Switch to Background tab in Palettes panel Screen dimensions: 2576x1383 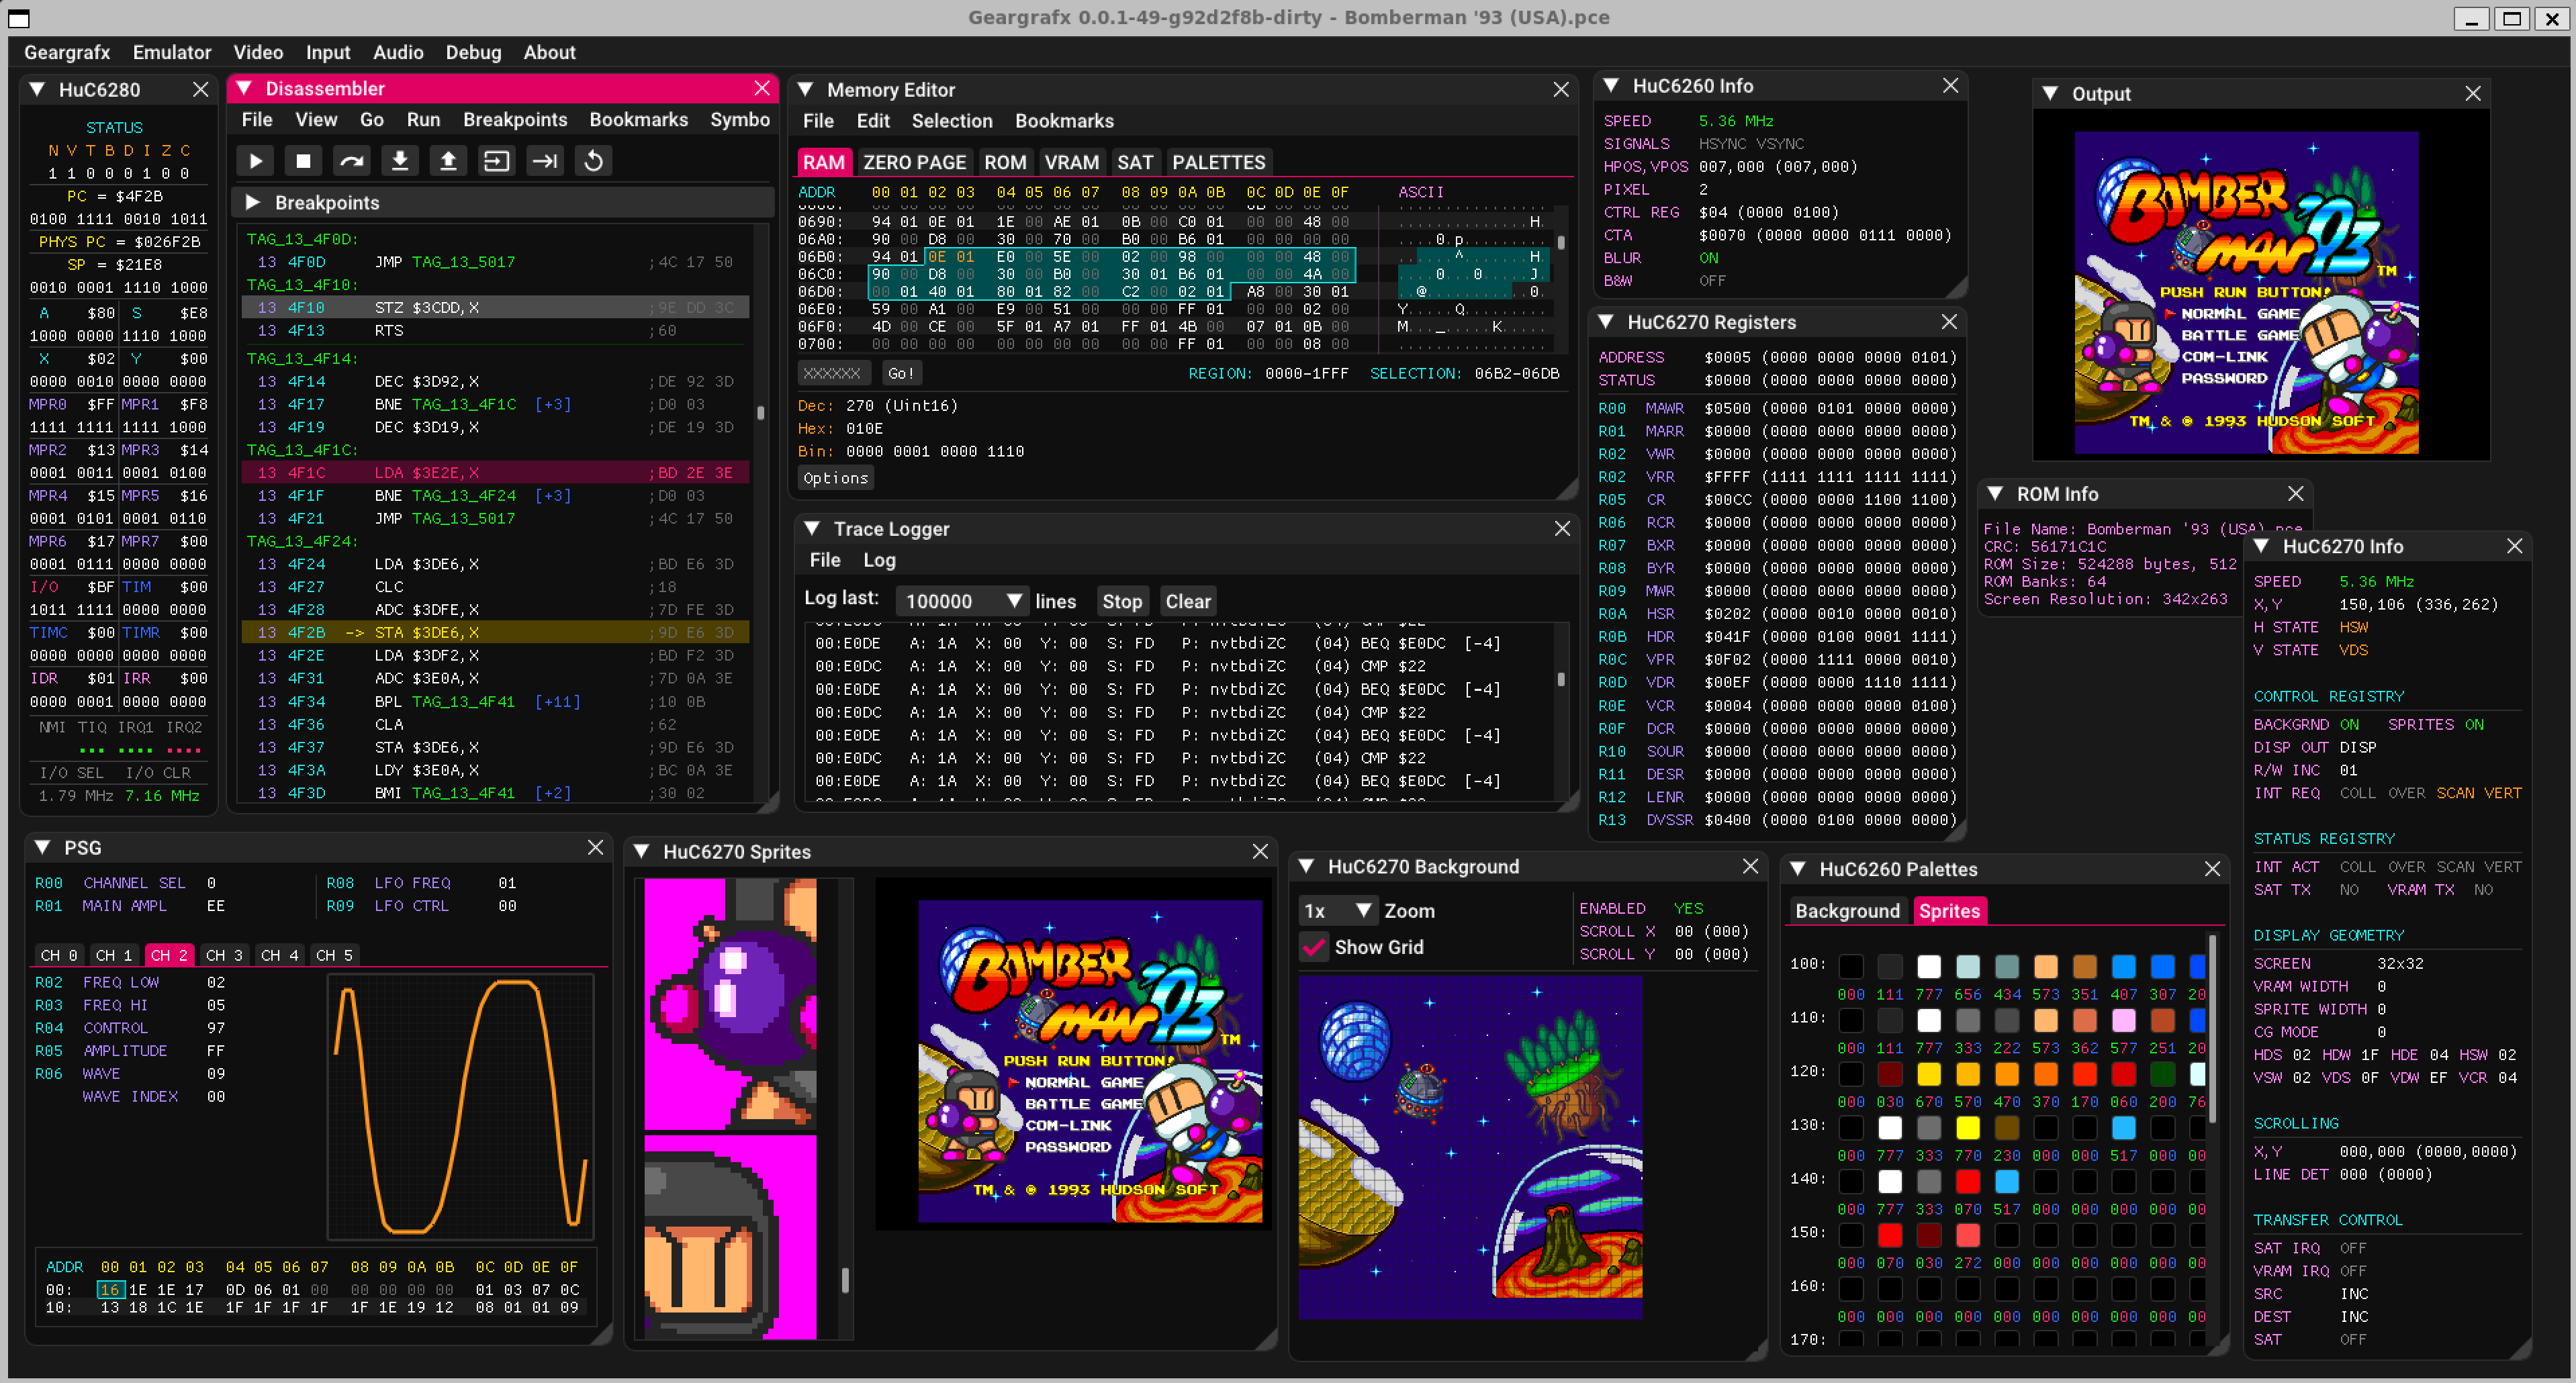point(1847,911)
